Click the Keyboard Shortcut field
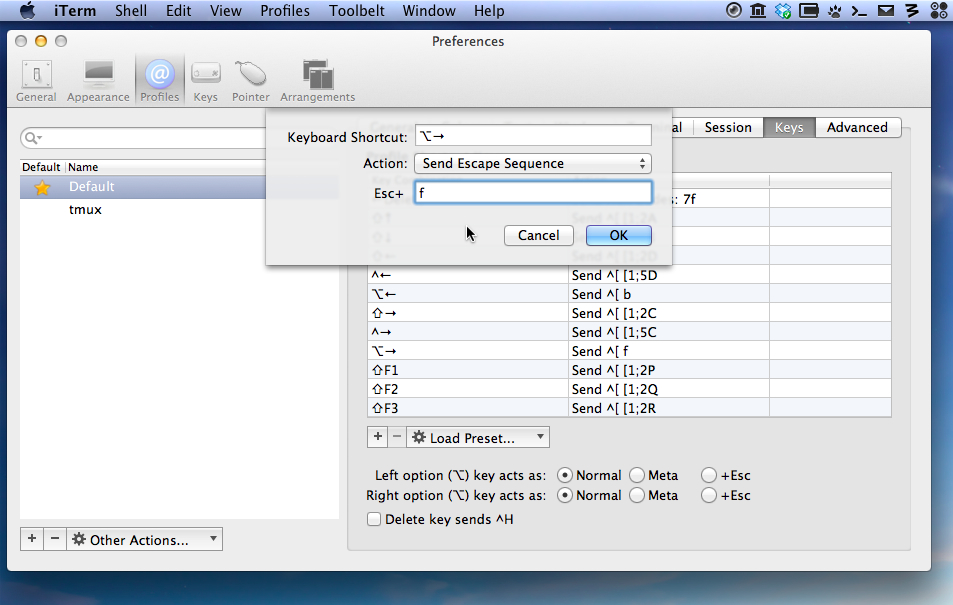This screenshot has height=605, width=953. pyautogui.click(x=533, y=136)
